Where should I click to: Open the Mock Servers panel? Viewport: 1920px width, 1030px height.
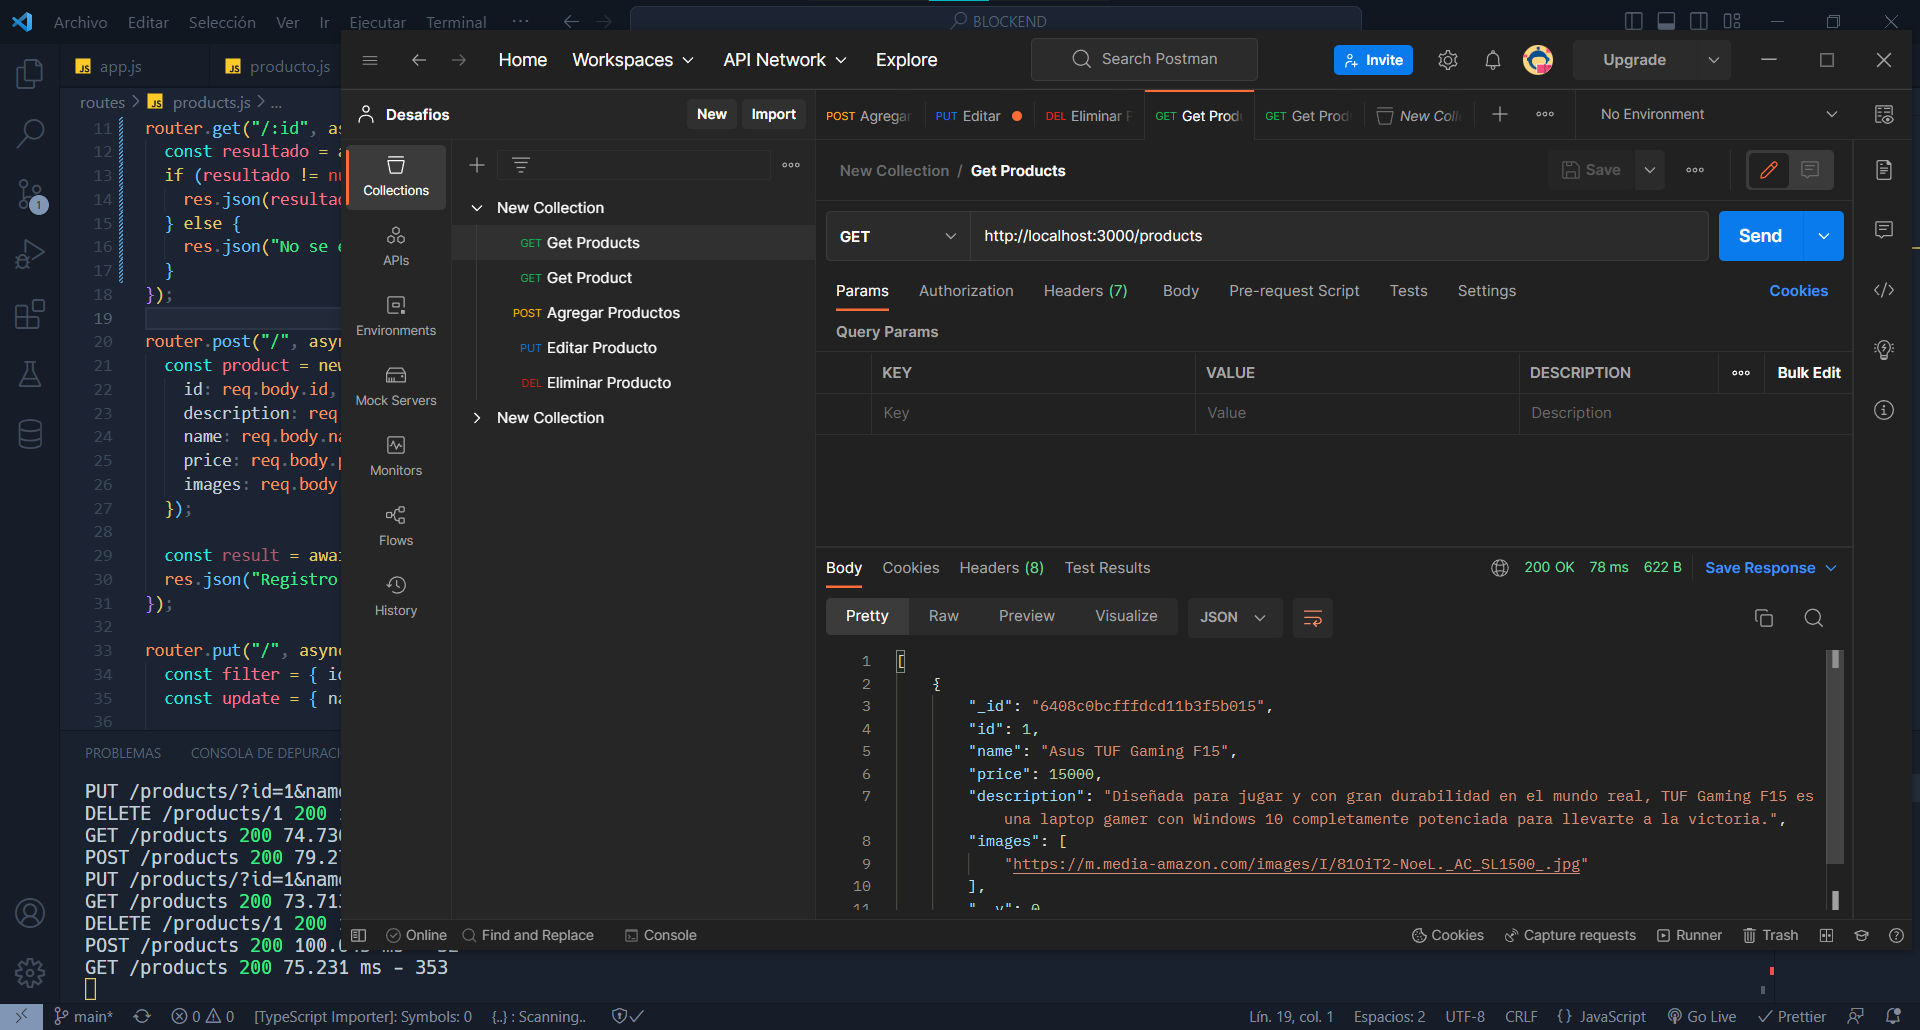pos(396,386)
